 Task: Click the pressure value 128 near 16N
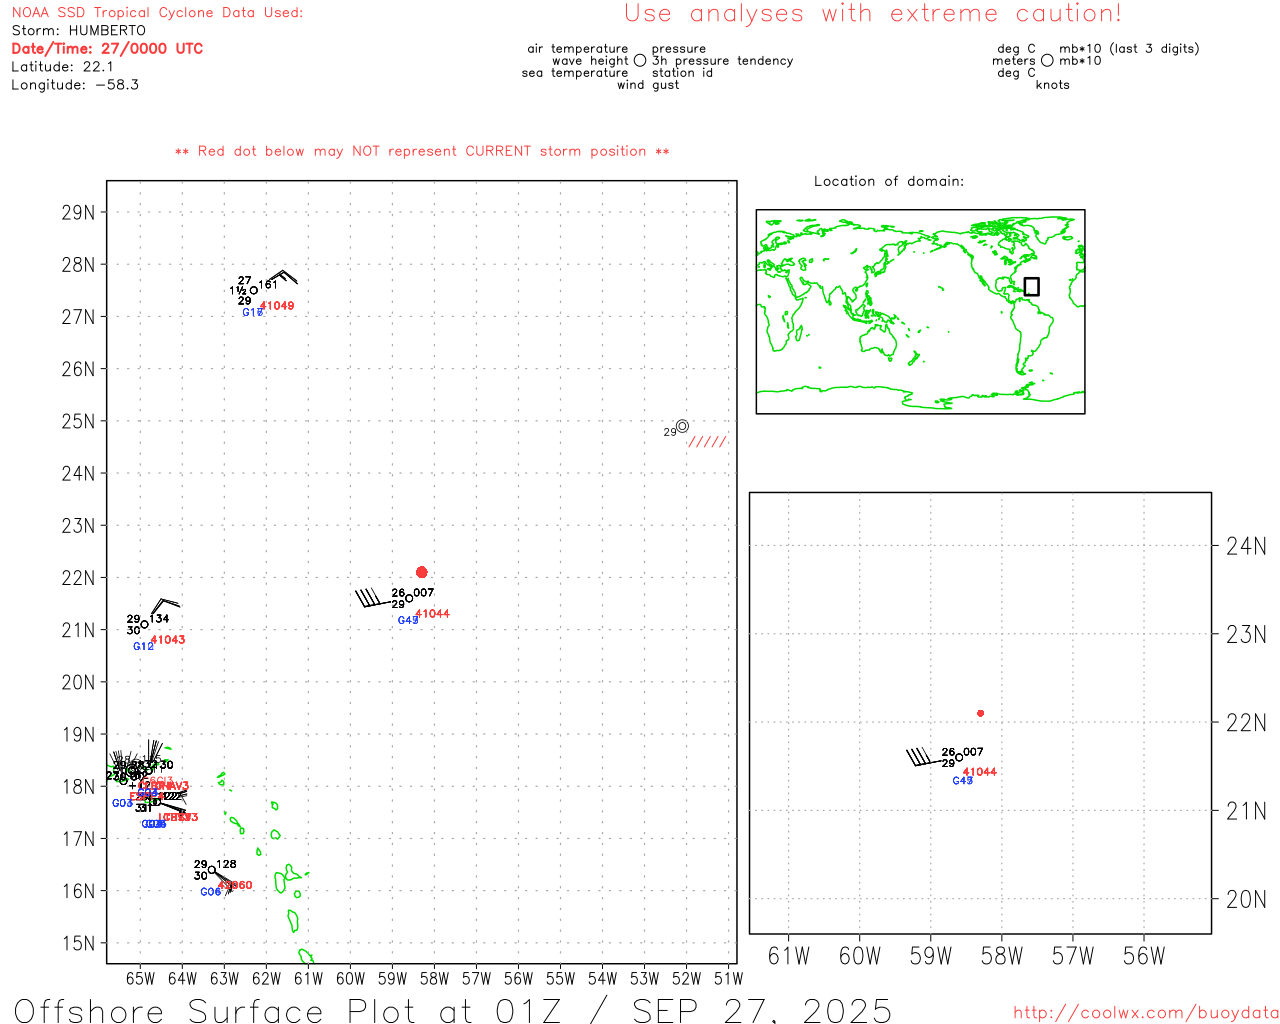tap(227, 865)
